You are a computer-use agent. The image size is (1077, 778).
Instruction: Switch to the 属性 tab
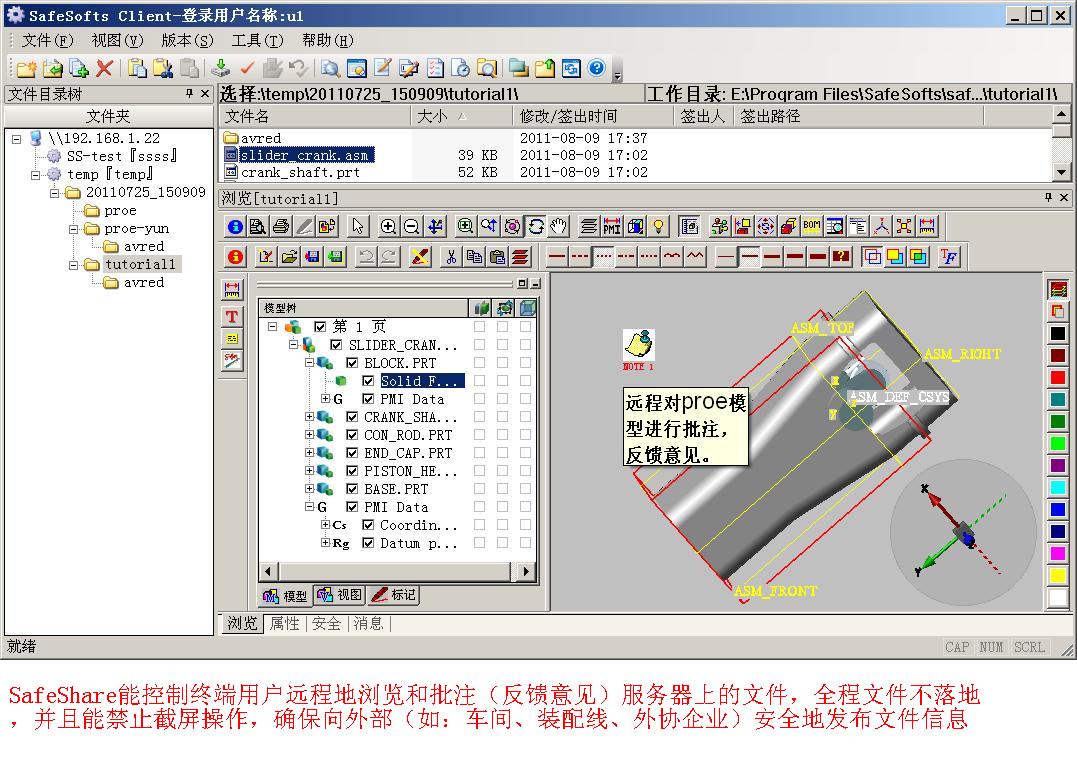(x=284, y=623)
